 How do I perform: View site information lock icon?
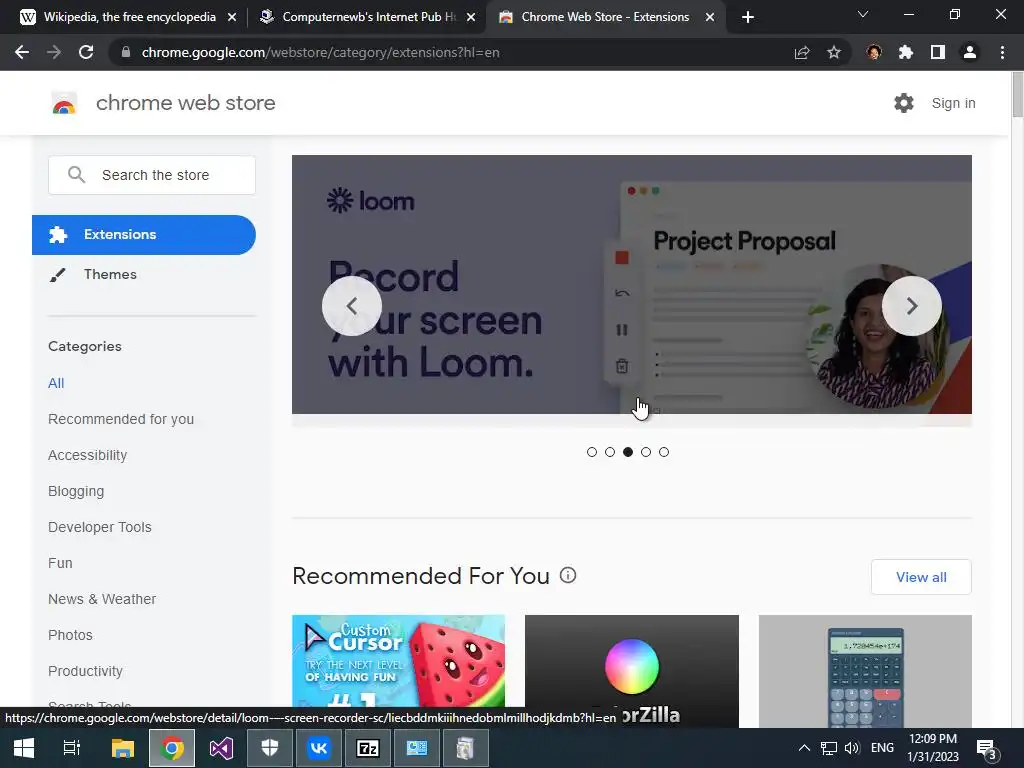tap(126, 52)
